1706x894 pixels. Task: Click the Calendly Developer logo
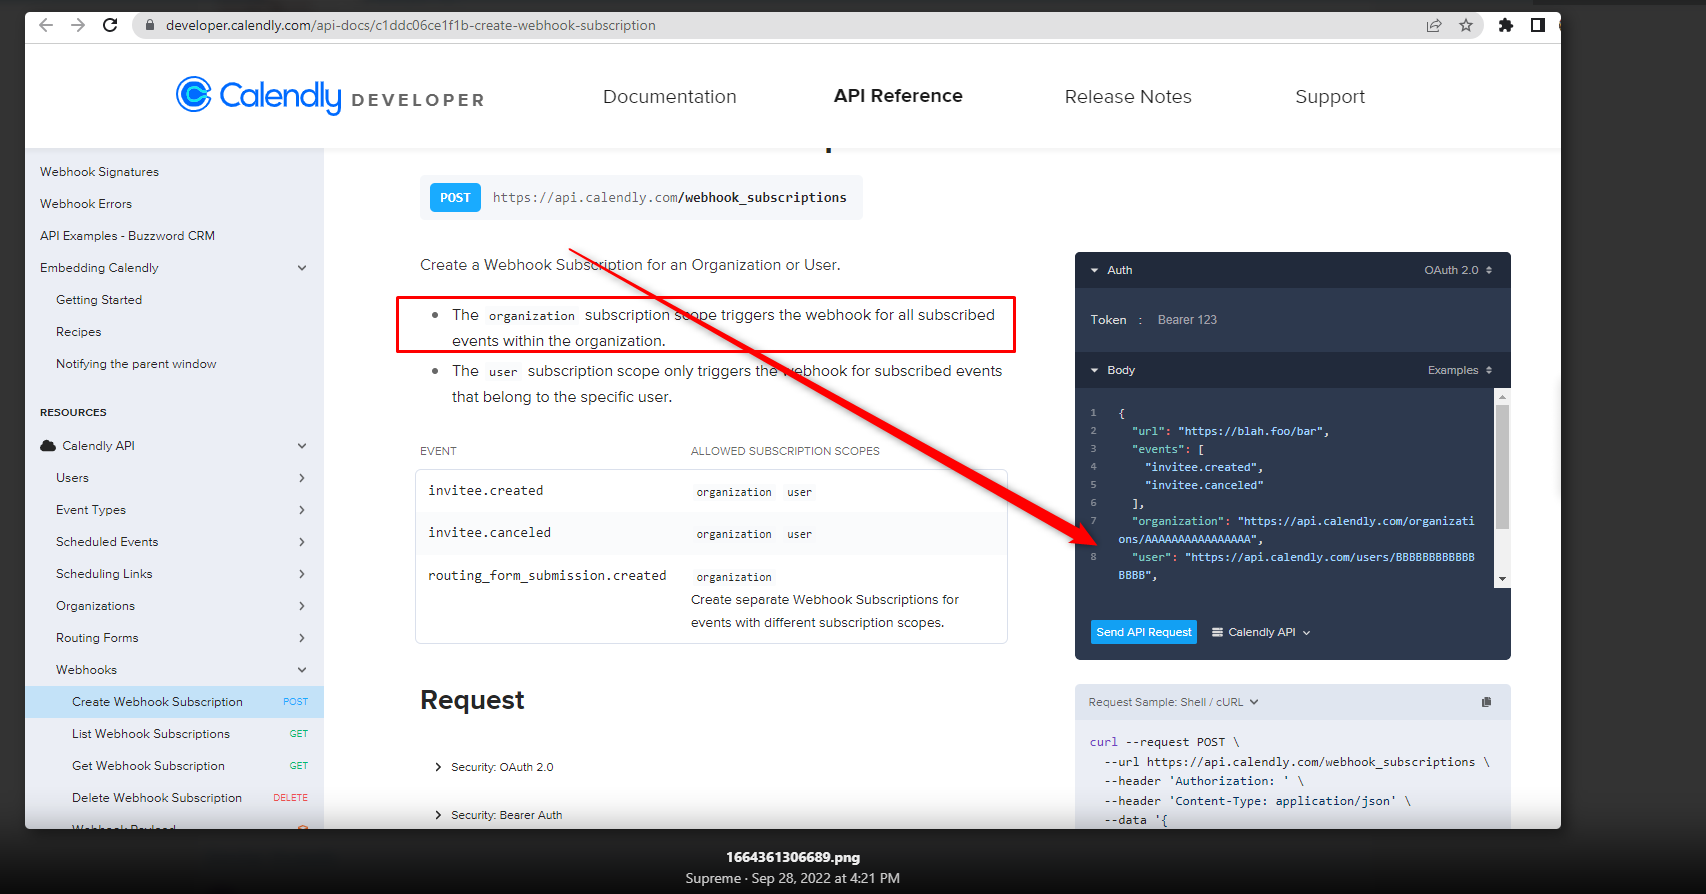[330, 96]
